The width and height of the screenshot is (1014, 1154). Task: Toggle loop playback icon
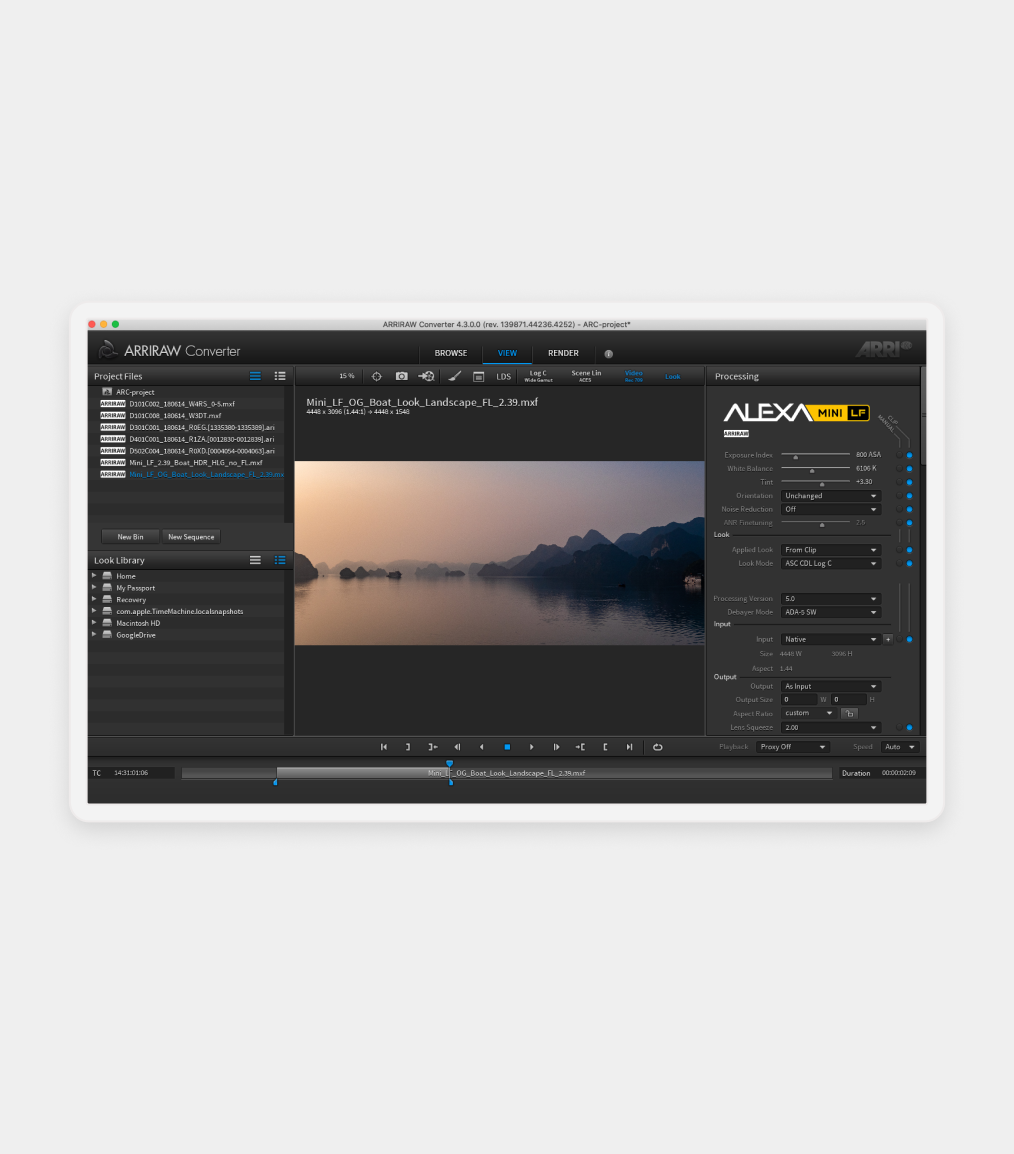coord(658,747)
